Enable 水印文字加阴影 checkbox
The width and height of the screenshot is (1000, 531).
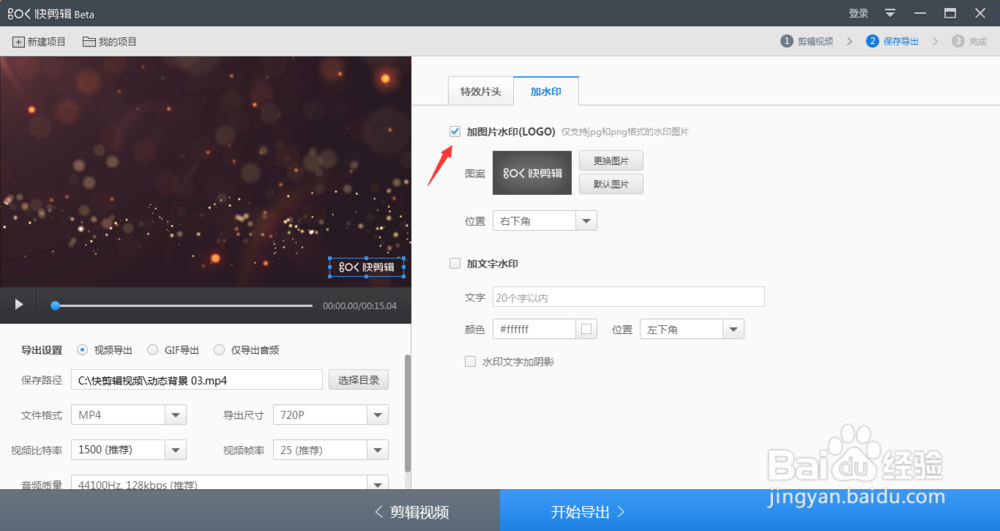tap(470, 361)
